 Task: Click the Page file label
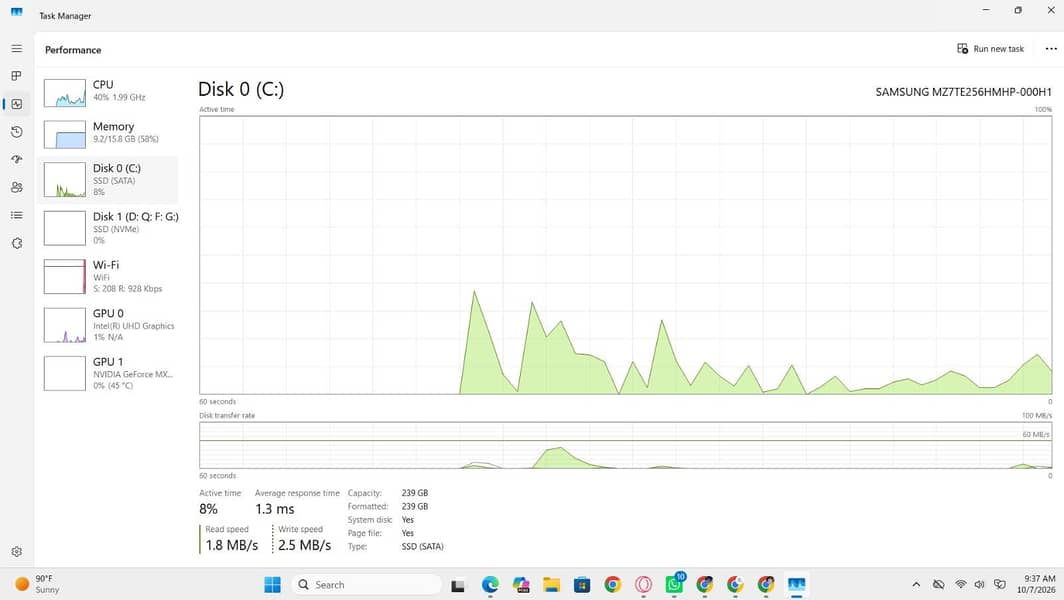tap(366, 533)
